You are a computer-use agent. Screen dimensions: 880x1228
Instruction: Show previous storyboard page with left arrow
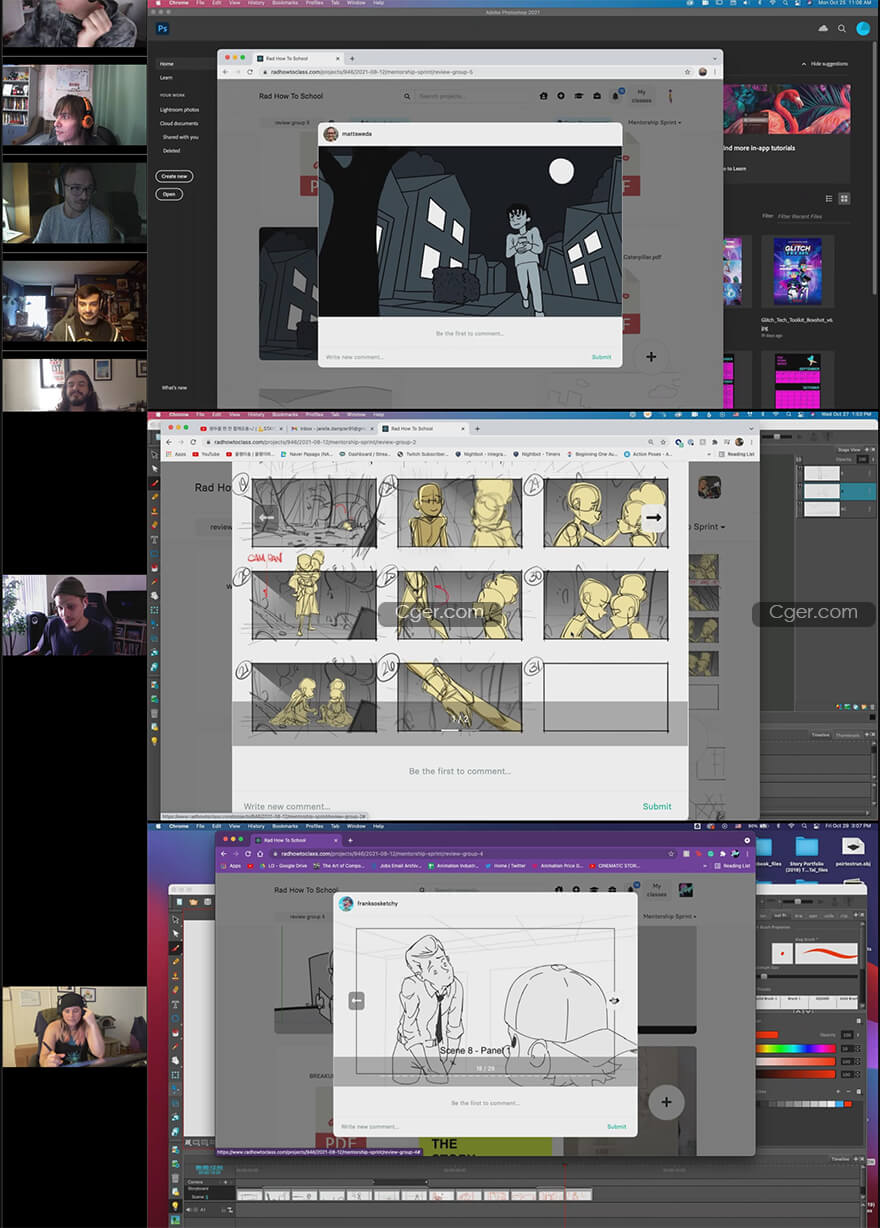coord(267,517)
